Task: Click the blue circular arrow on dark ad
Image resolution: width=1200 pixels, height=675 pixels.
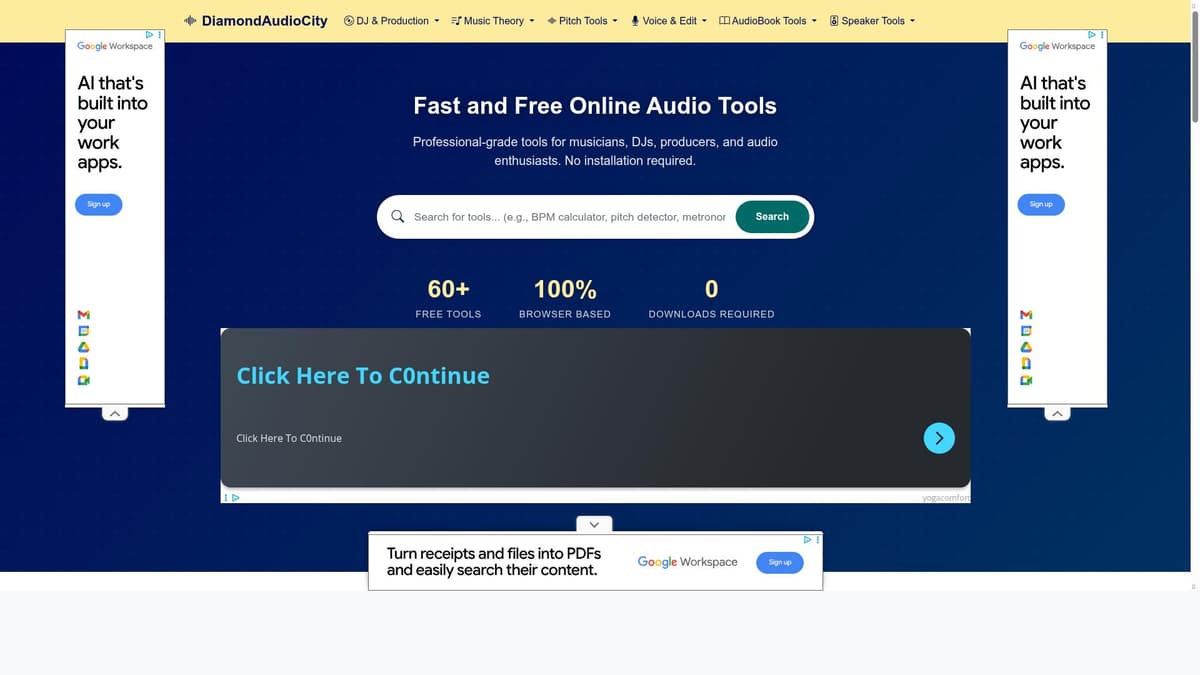Action: point(939,438)
